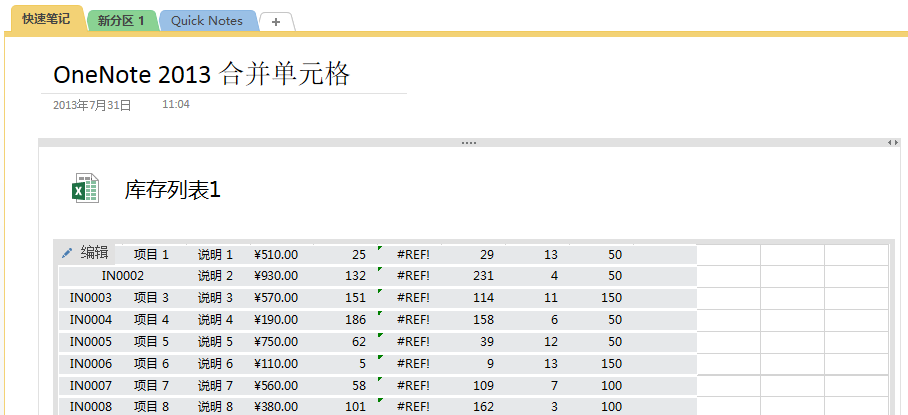This screenshot has height=415, width=908.
Task: Select cell IN0005
Action: [91, 342]
